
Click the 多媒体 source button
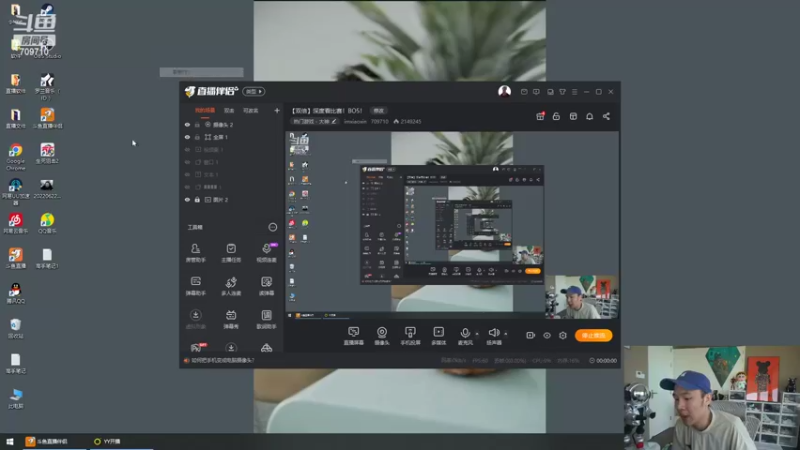click(439, 336)
